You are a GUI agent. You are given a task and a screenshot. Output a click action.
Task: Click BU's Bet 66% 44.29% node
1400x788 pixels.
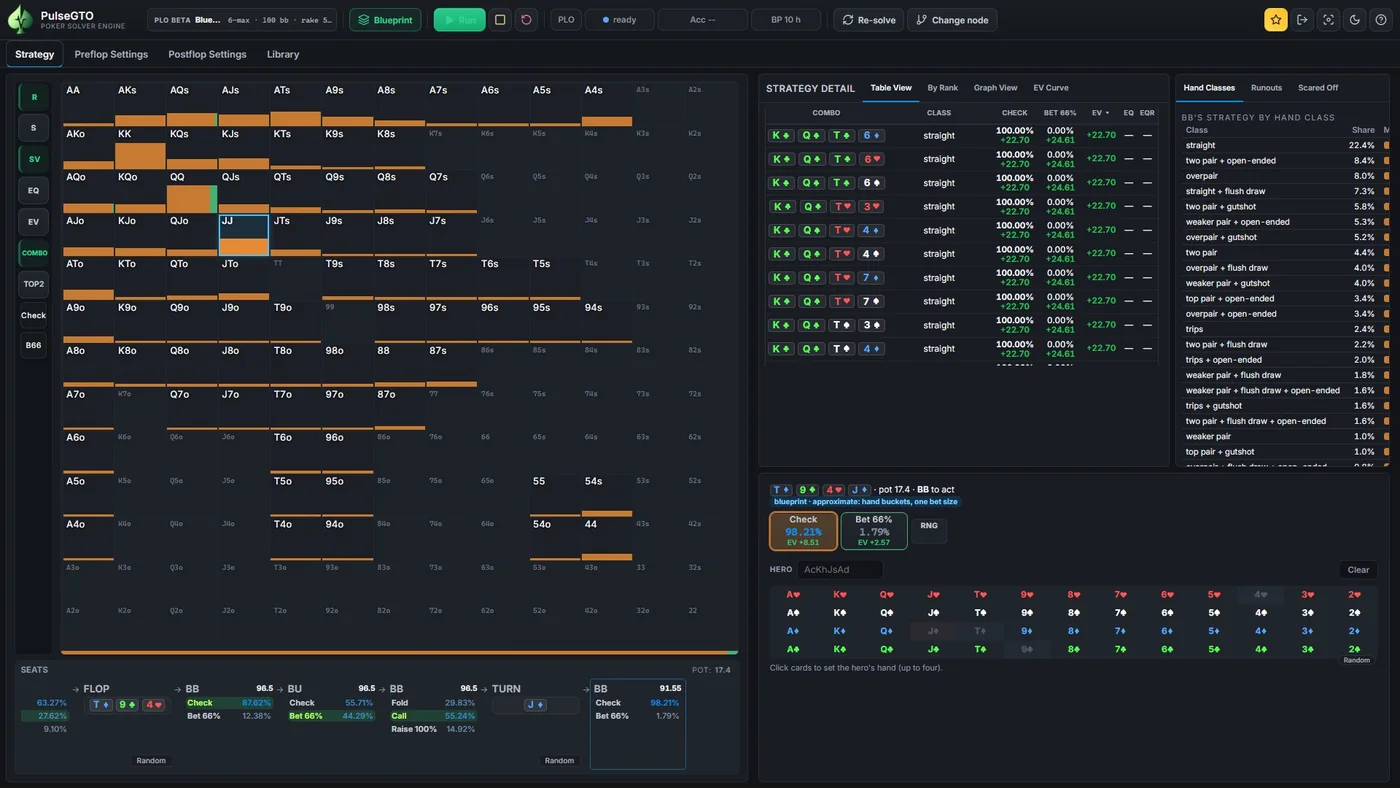click(x=330, y=716)
